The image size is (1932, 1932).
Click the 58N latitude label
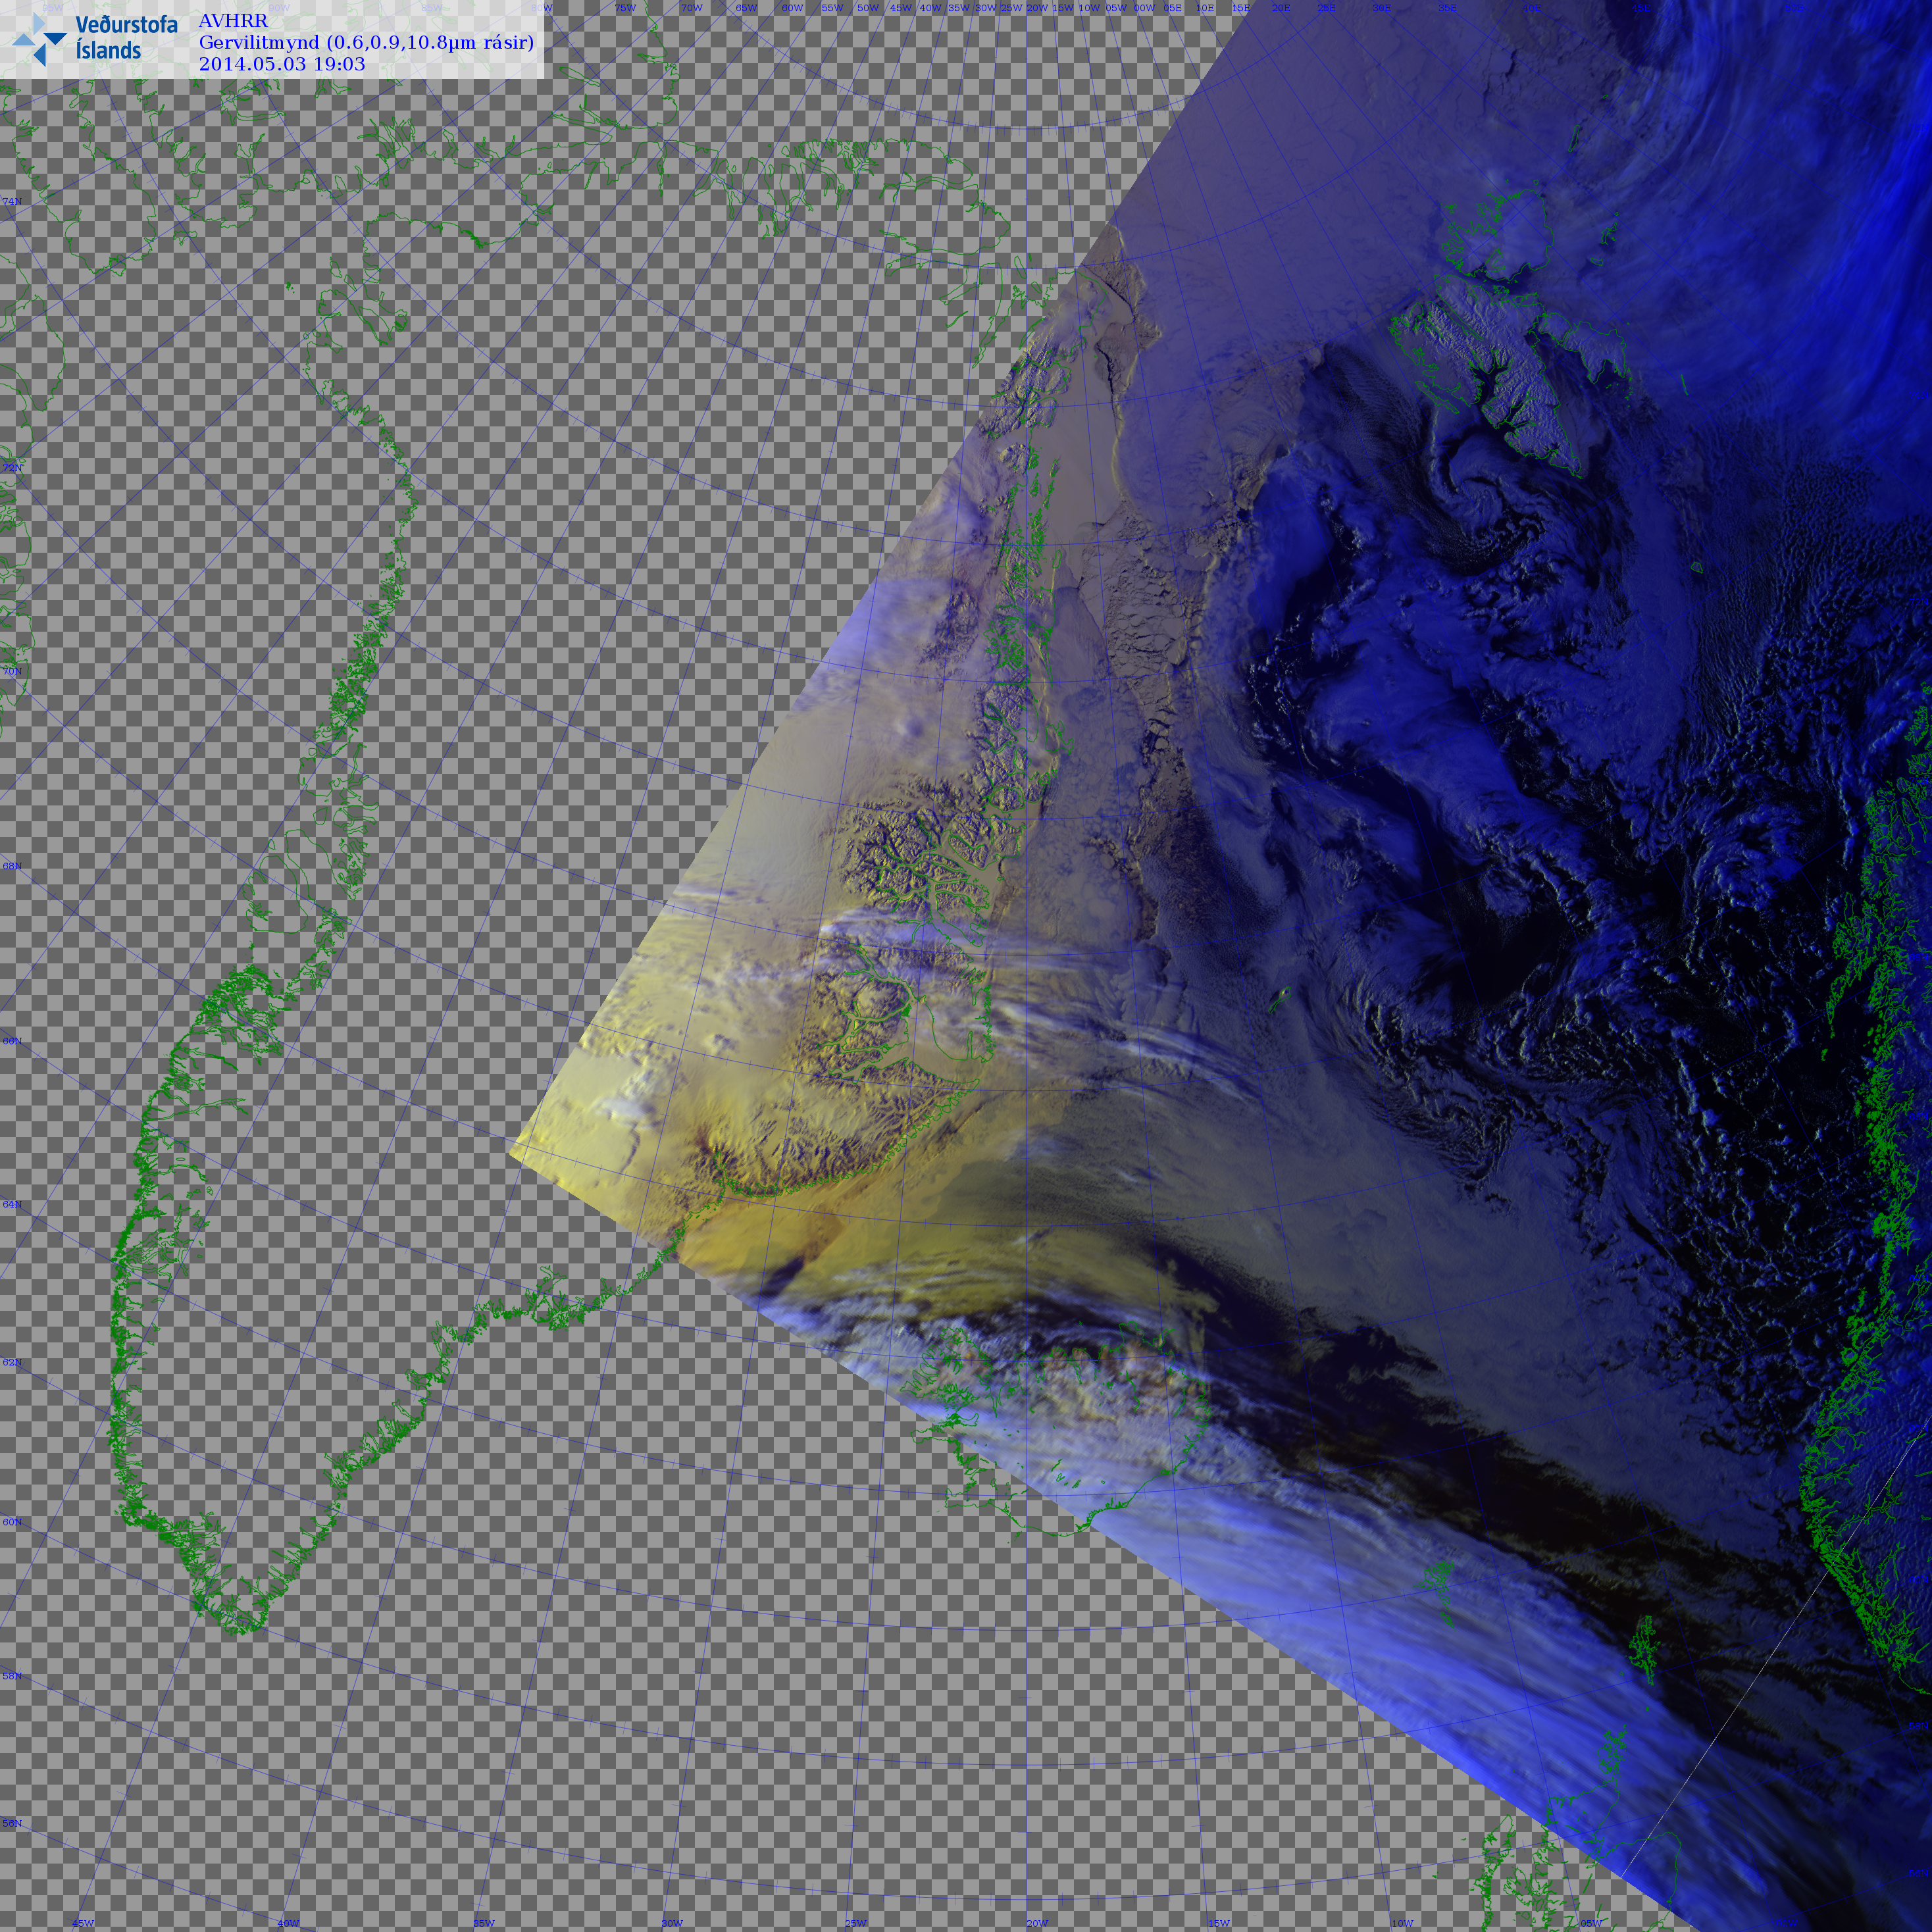(x=12, y=1676)
